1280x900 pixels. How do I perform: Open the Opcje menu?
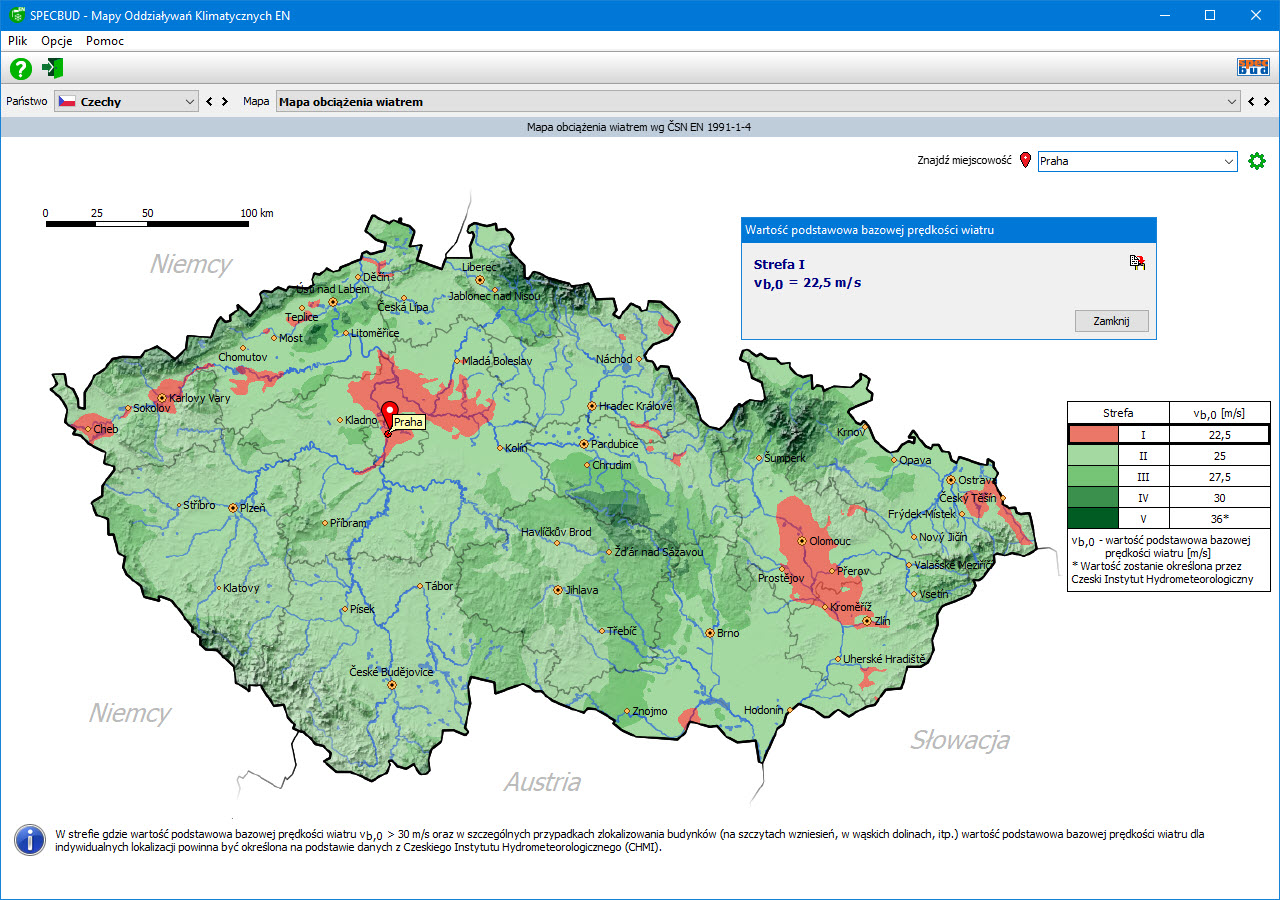point(56,41)
